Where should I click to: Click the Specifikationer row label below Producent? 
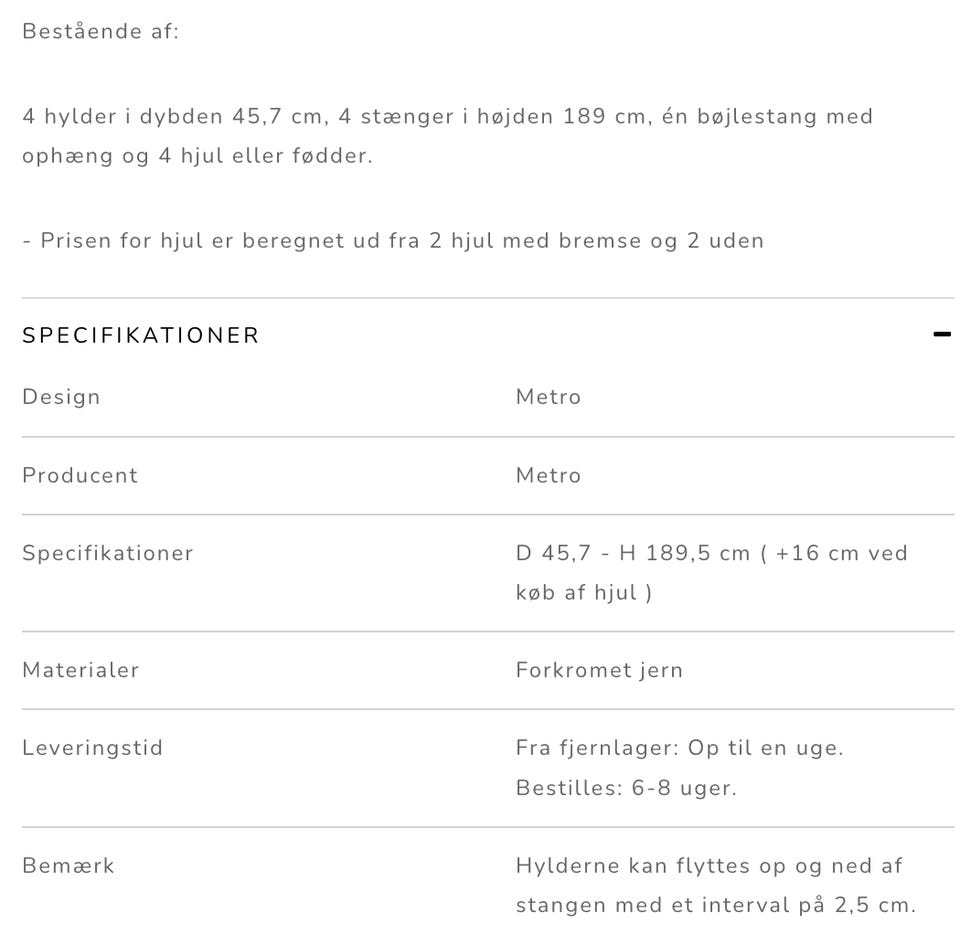point(108,553)
